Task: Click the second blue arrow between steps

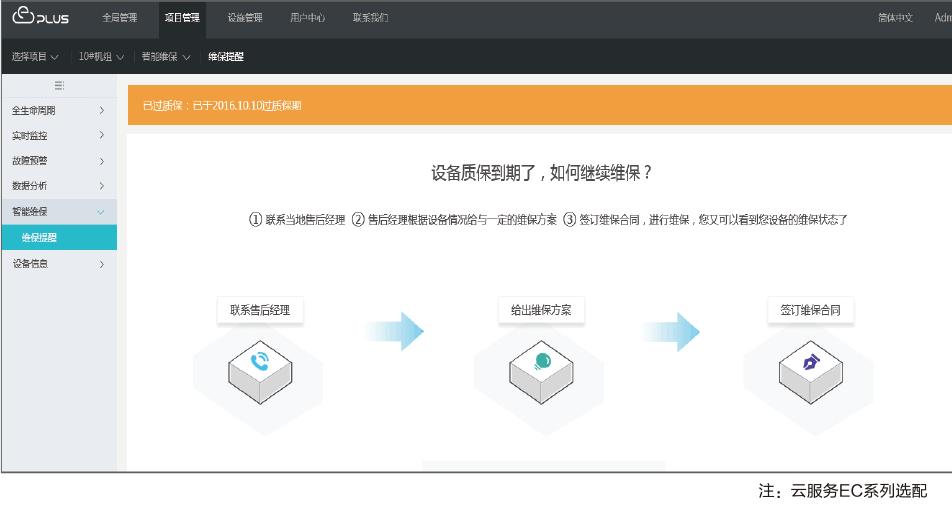Action: (x=671, y=331)
